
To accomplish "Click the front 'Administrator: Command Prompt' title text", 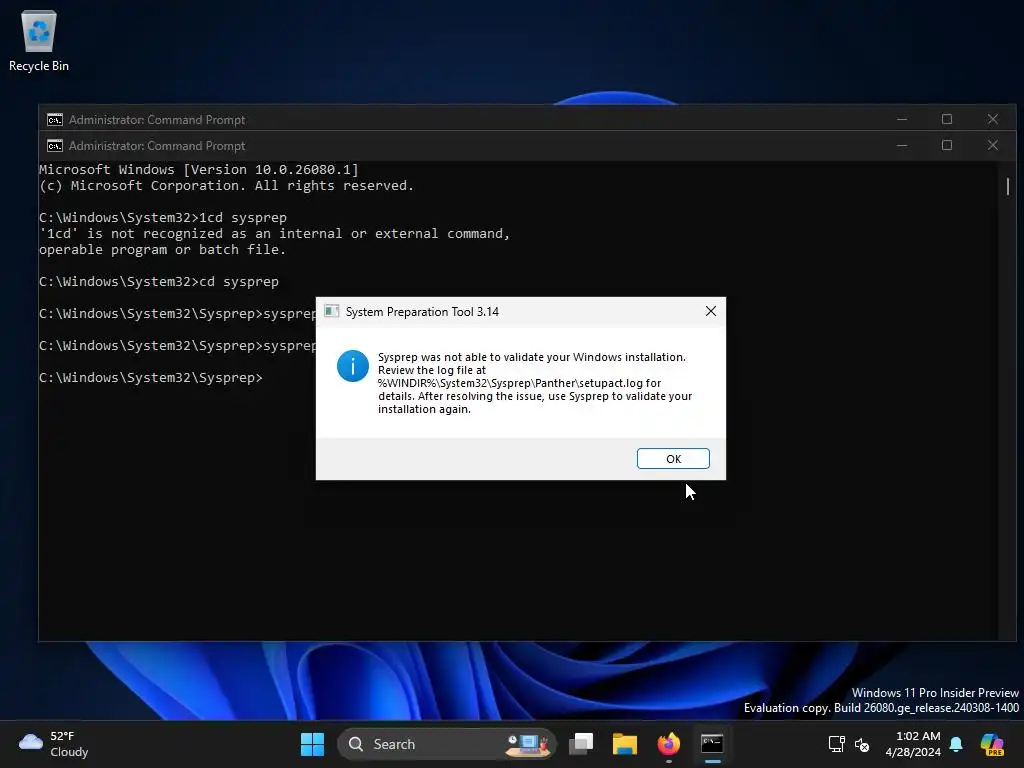I will [x=157, y=146].
